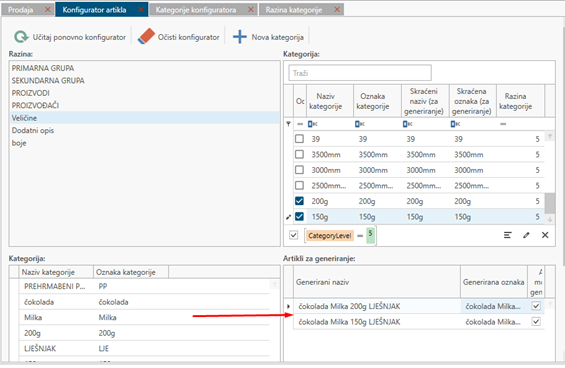Screen dimensions: 565x368
Task: Select čokolada row in lower category grid
Action: coord(144,302)
